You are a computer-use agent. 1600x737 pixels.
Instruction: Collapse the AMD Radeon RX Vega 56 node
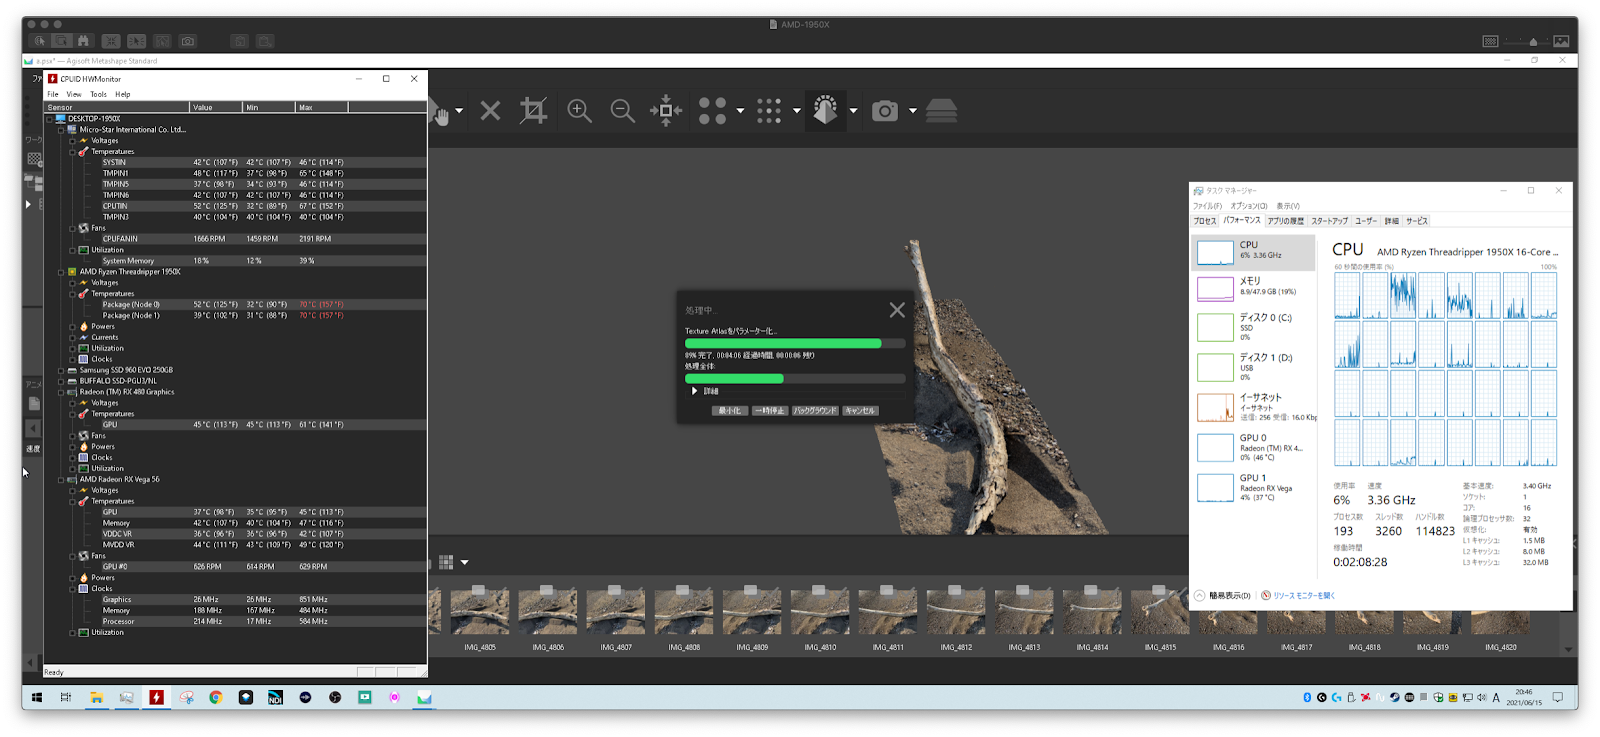61,480
